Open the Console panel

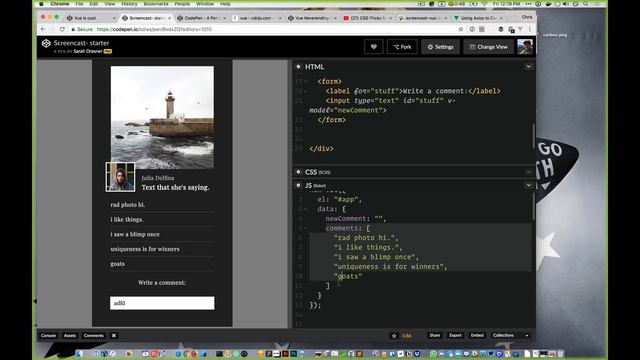click(48, 336)
